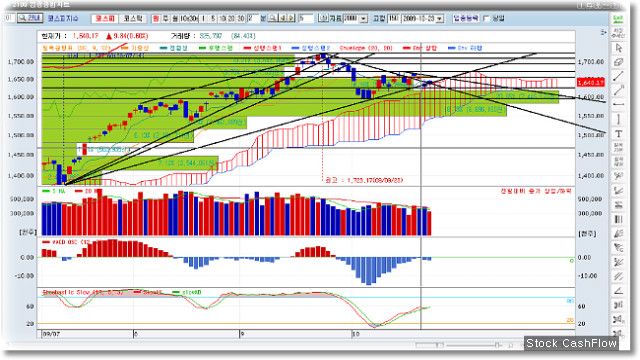This screenshot has height=360, width=640.
Task: Click the blue-text button beside the checkbox
Action: pyautogui.click(x=466, y=18)
